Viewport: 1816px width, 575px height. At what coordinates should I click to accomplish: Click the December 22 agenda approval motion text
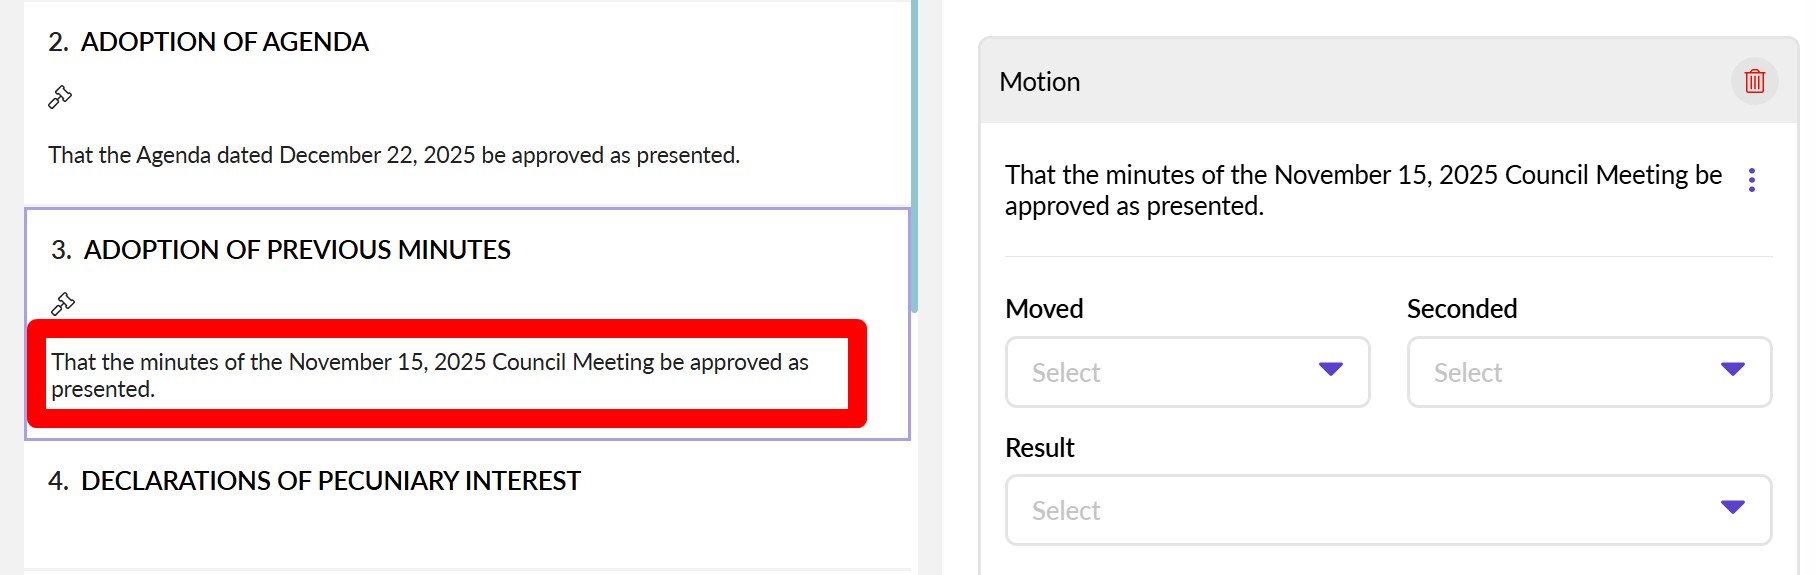394,156
